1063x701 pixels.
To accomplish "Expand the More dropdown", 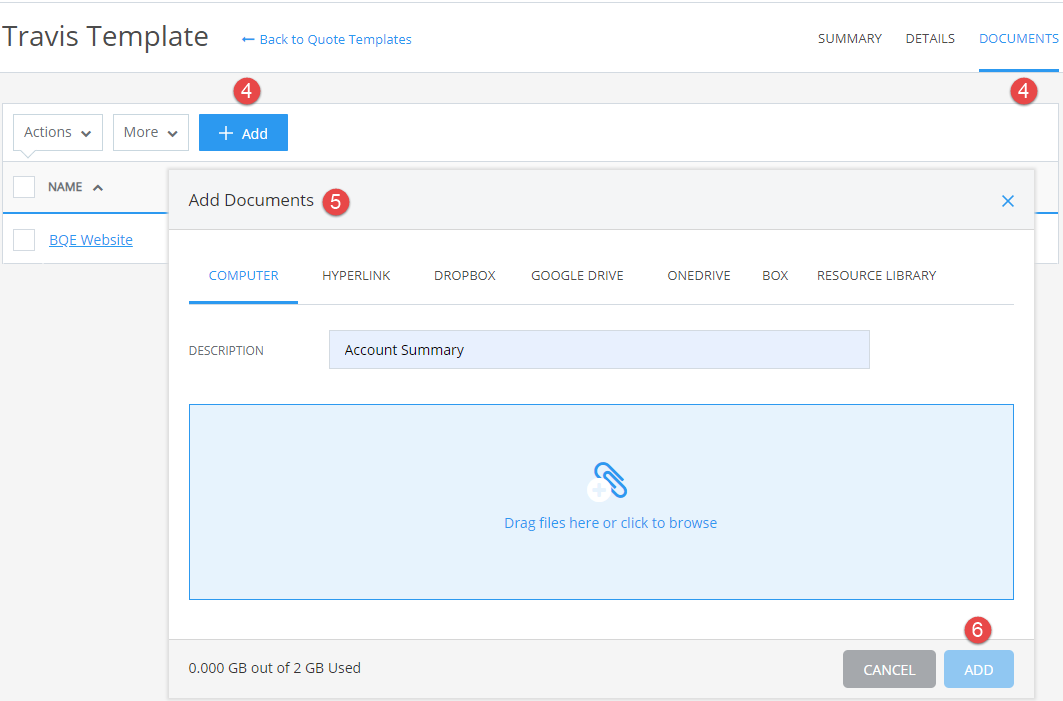I will coord(151,132).
